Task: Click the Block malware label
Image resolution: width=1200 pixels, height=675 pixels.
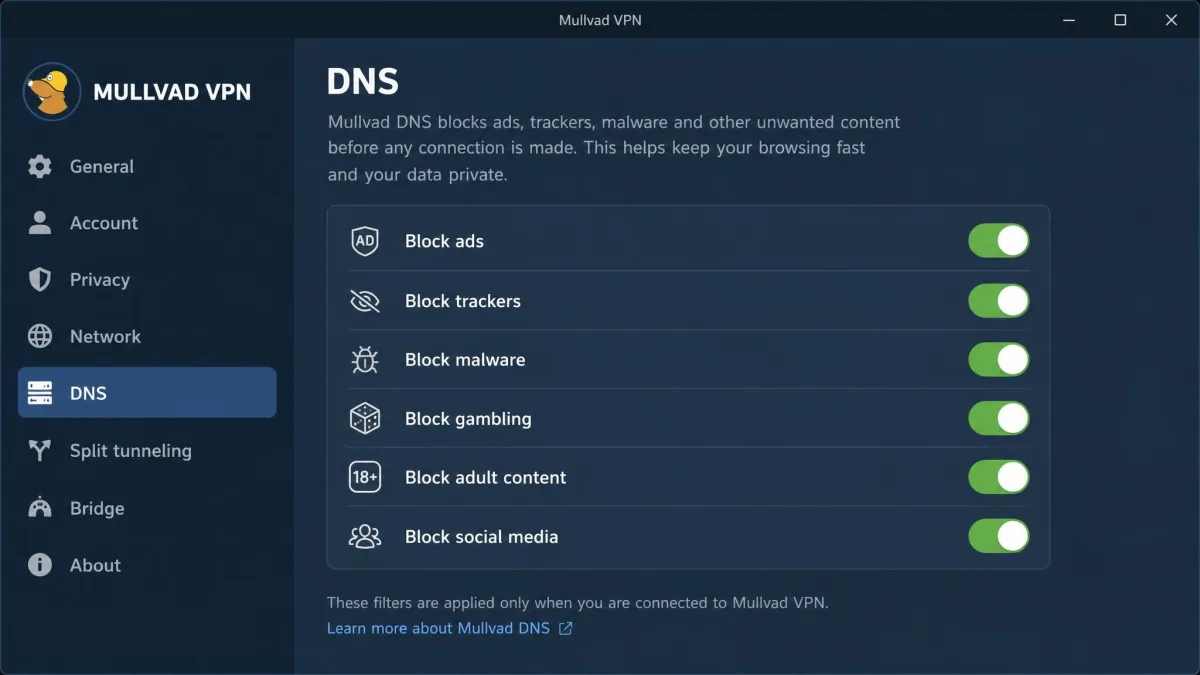Action: tap(465, 360)
